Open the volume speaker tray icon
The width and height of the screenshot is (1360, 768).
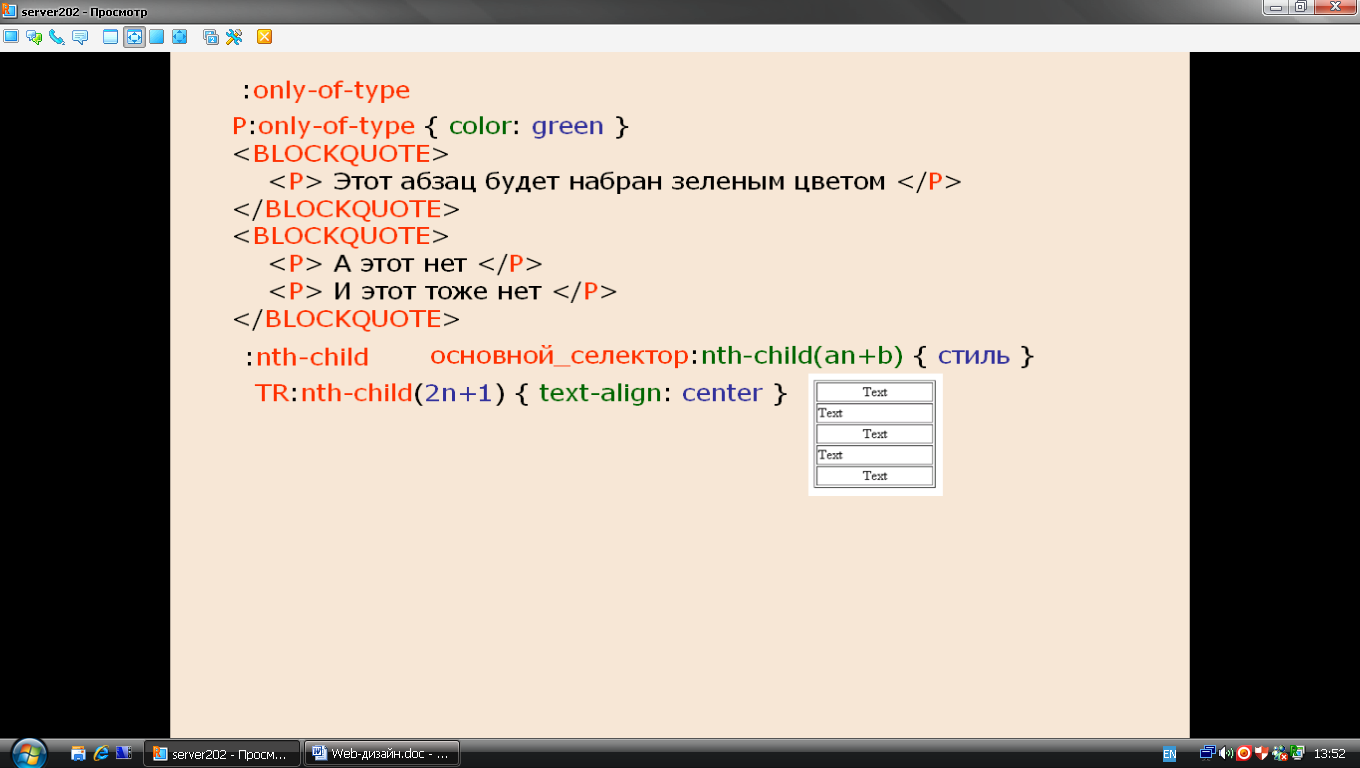coord(1226,753)
